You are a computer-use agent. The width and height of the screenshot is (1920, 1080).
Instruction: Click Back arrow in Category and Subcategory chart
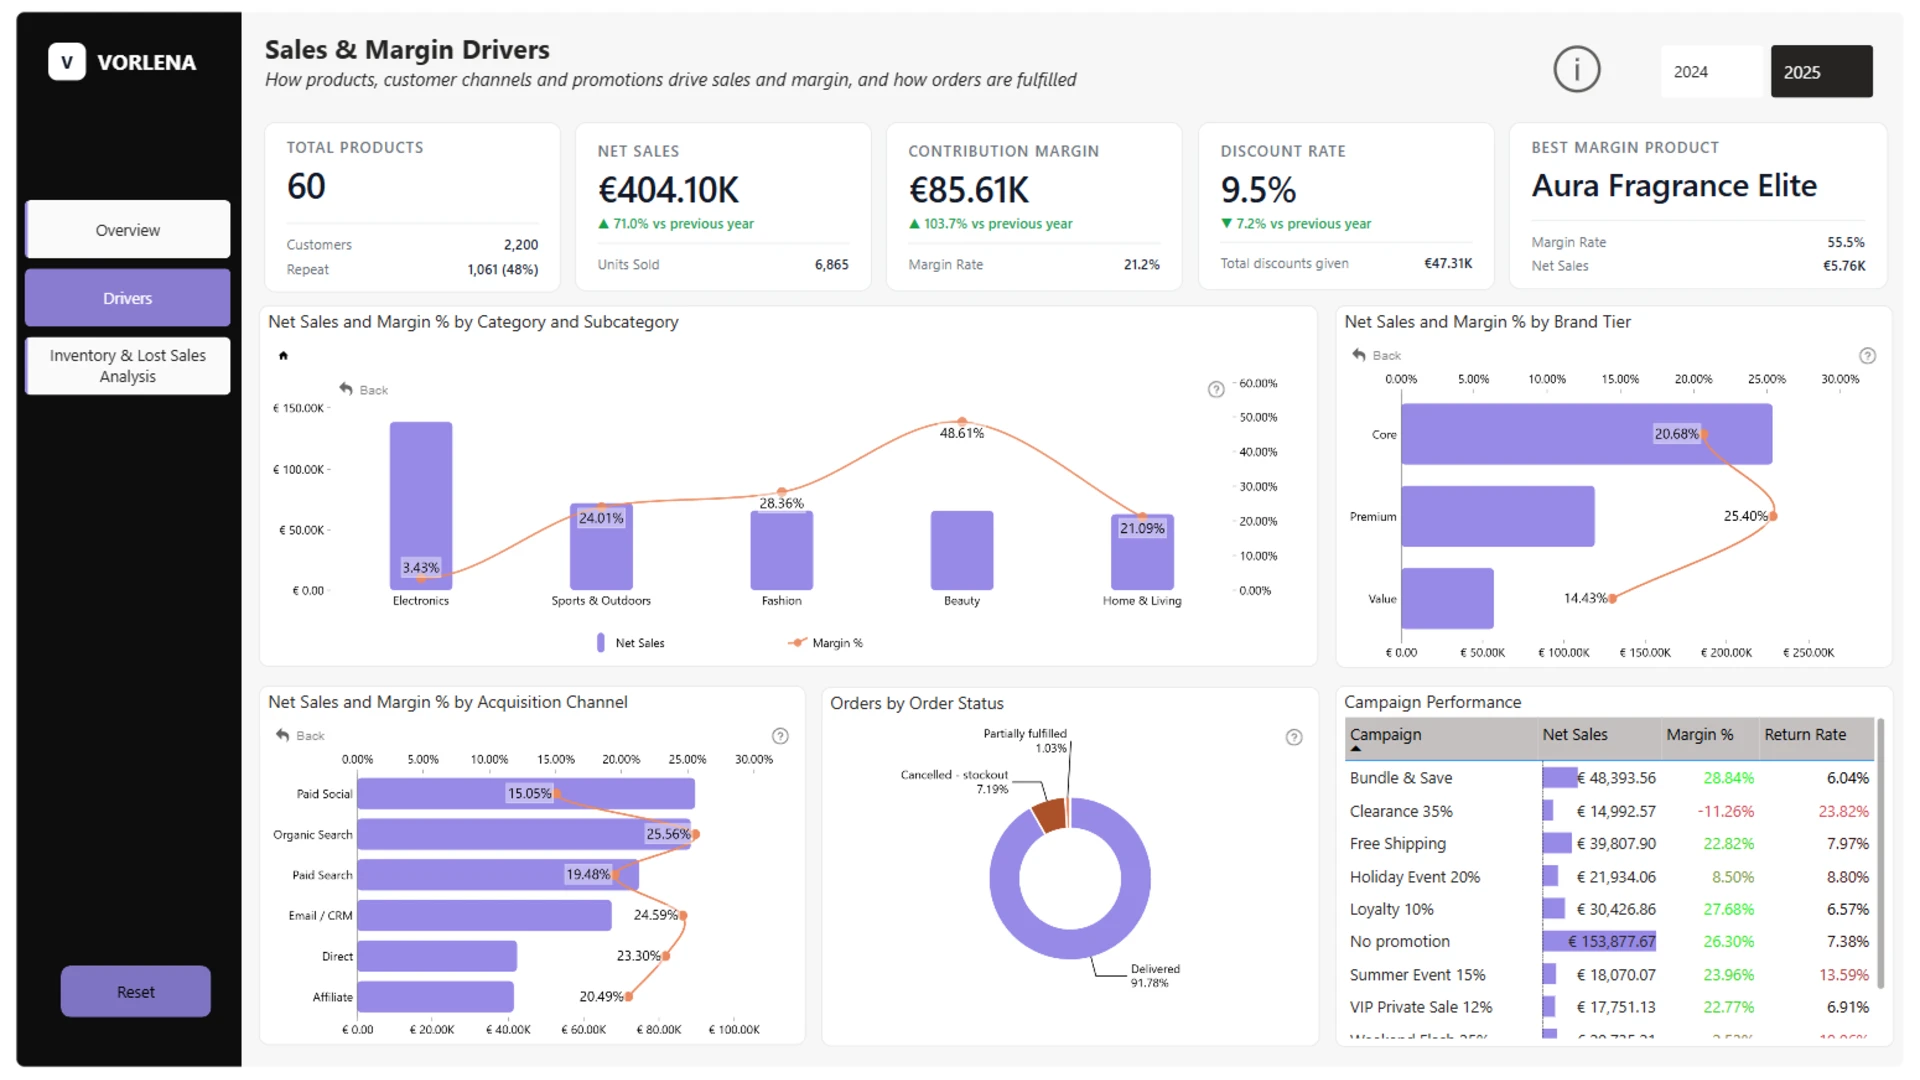(346, 389)
